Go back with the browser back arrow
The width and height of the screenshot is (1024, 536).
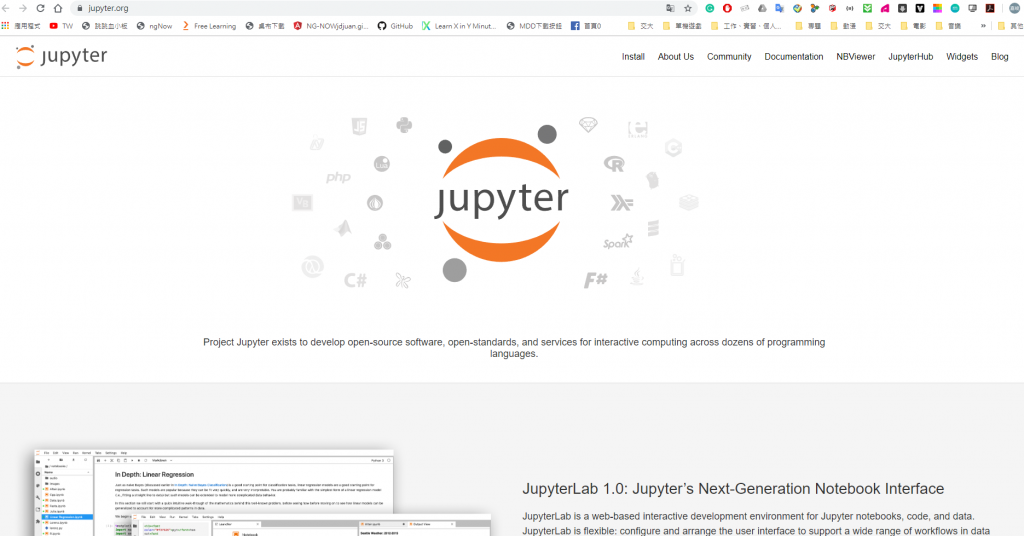5,8
